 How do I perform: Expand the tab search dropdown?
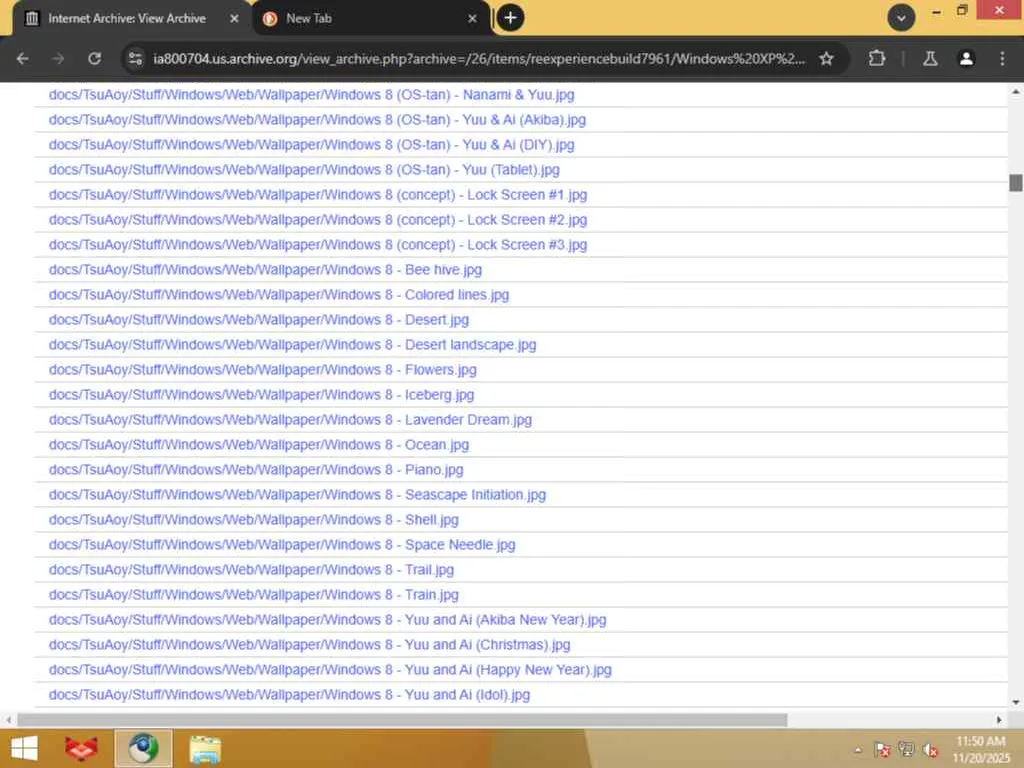click(x=901, y=18)
